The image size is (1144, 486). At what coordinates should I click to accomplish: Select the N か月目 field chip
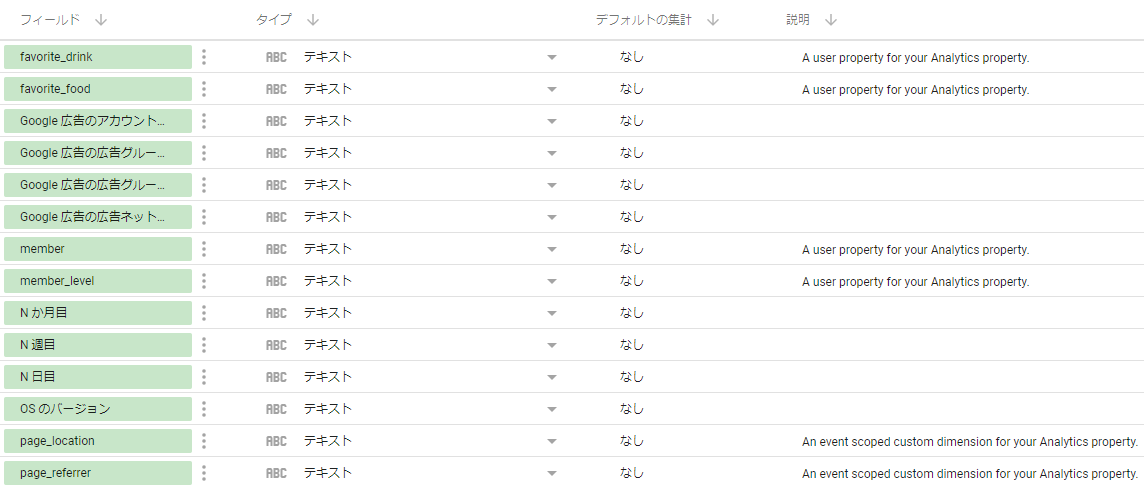coord(97,313)
